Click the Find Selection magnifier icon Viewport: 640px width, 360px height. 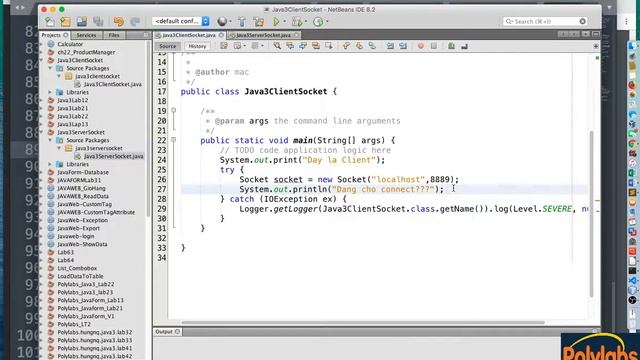coord(277,46)
